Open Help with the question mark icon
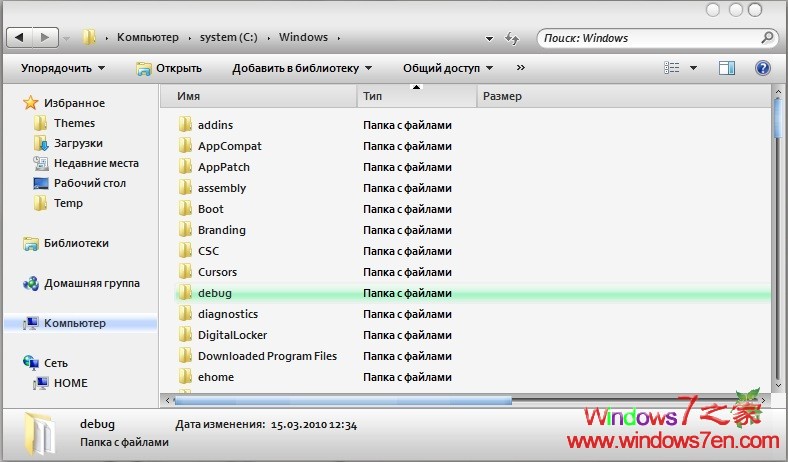Image resolution: width=788 pixels, height=462 pixels. 762,68
